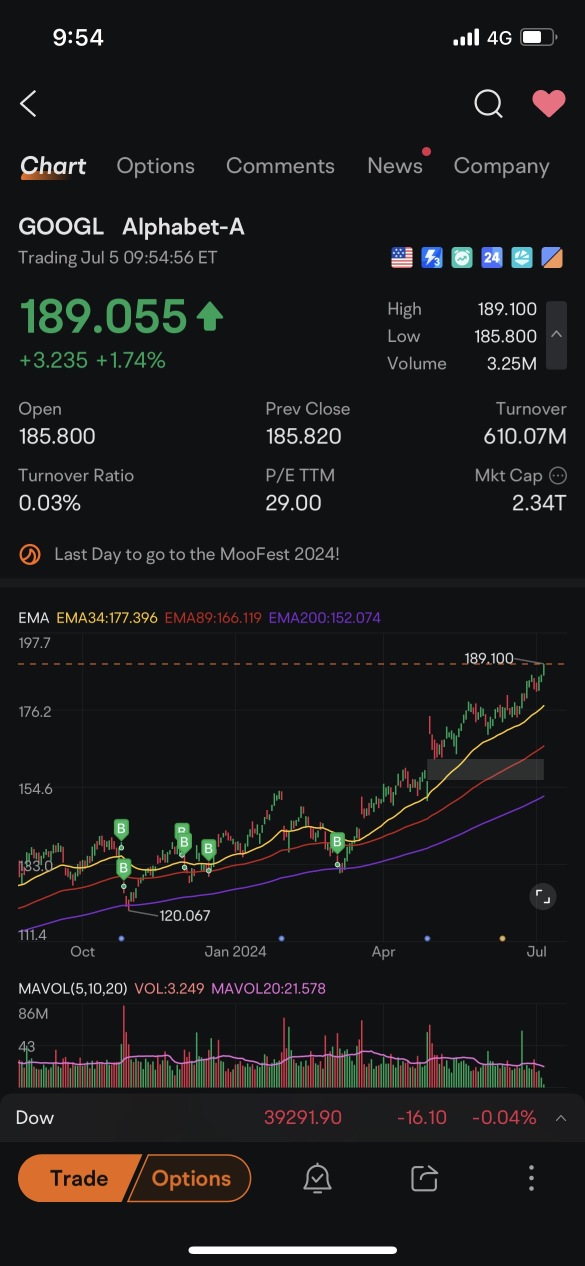Tap the outlined Options trading button
The height and width of the screenshot is (1266, 585).
(191, 1178)
